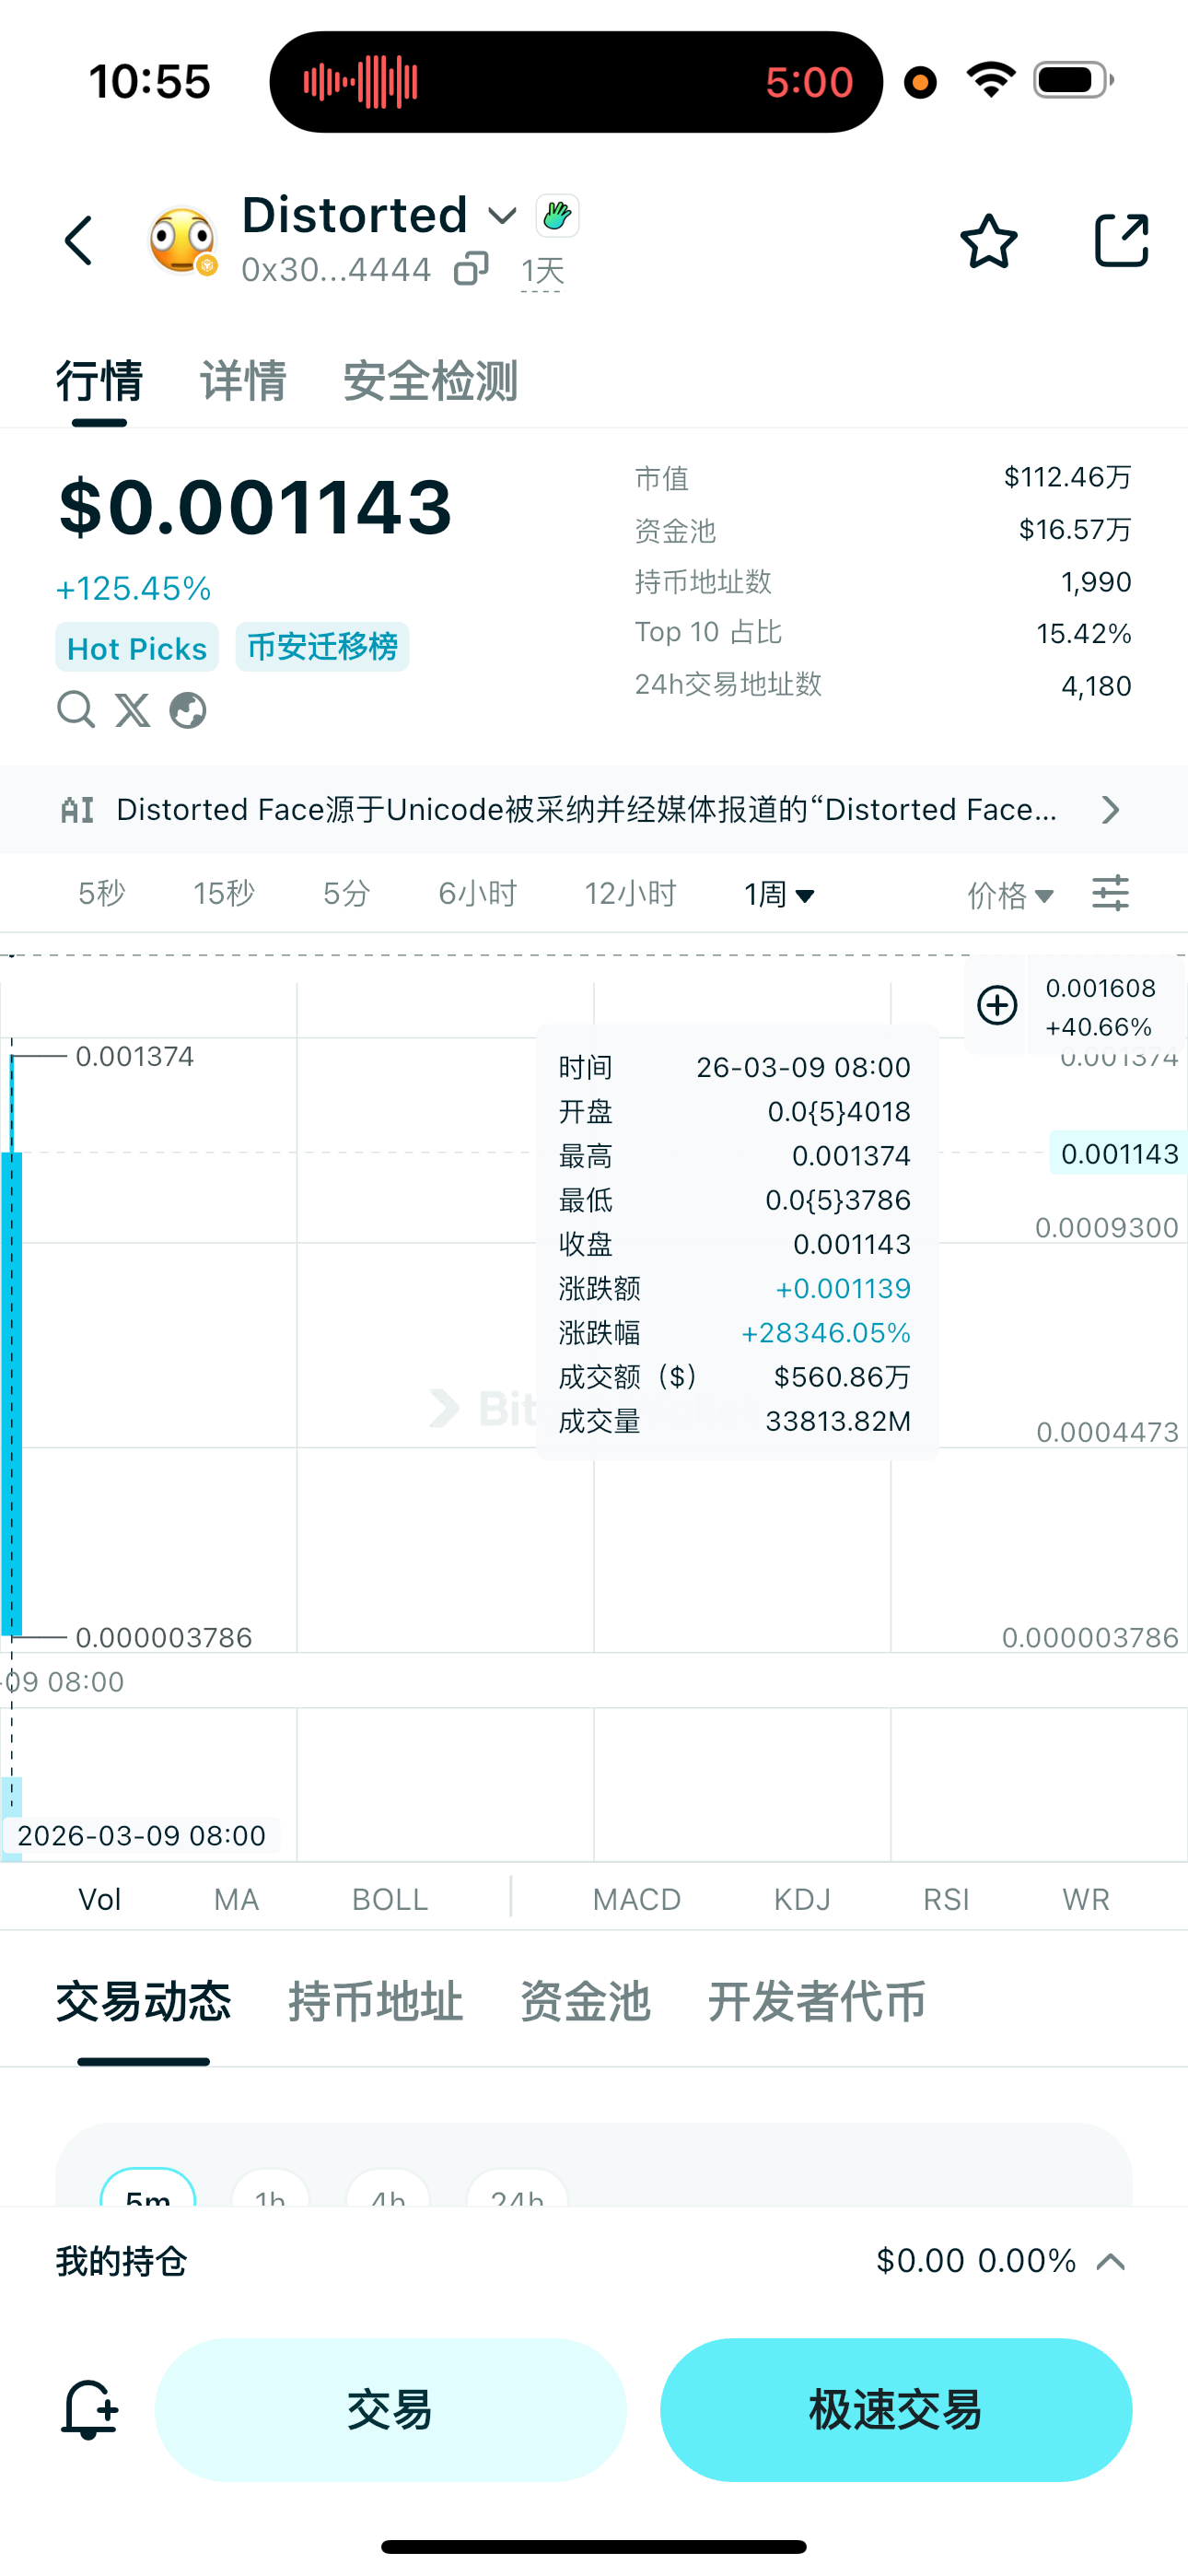1188x2576 pixels.
Task: Open the X (Twitter) social icon
Action: pyautogui.click(x=132, y=710)
